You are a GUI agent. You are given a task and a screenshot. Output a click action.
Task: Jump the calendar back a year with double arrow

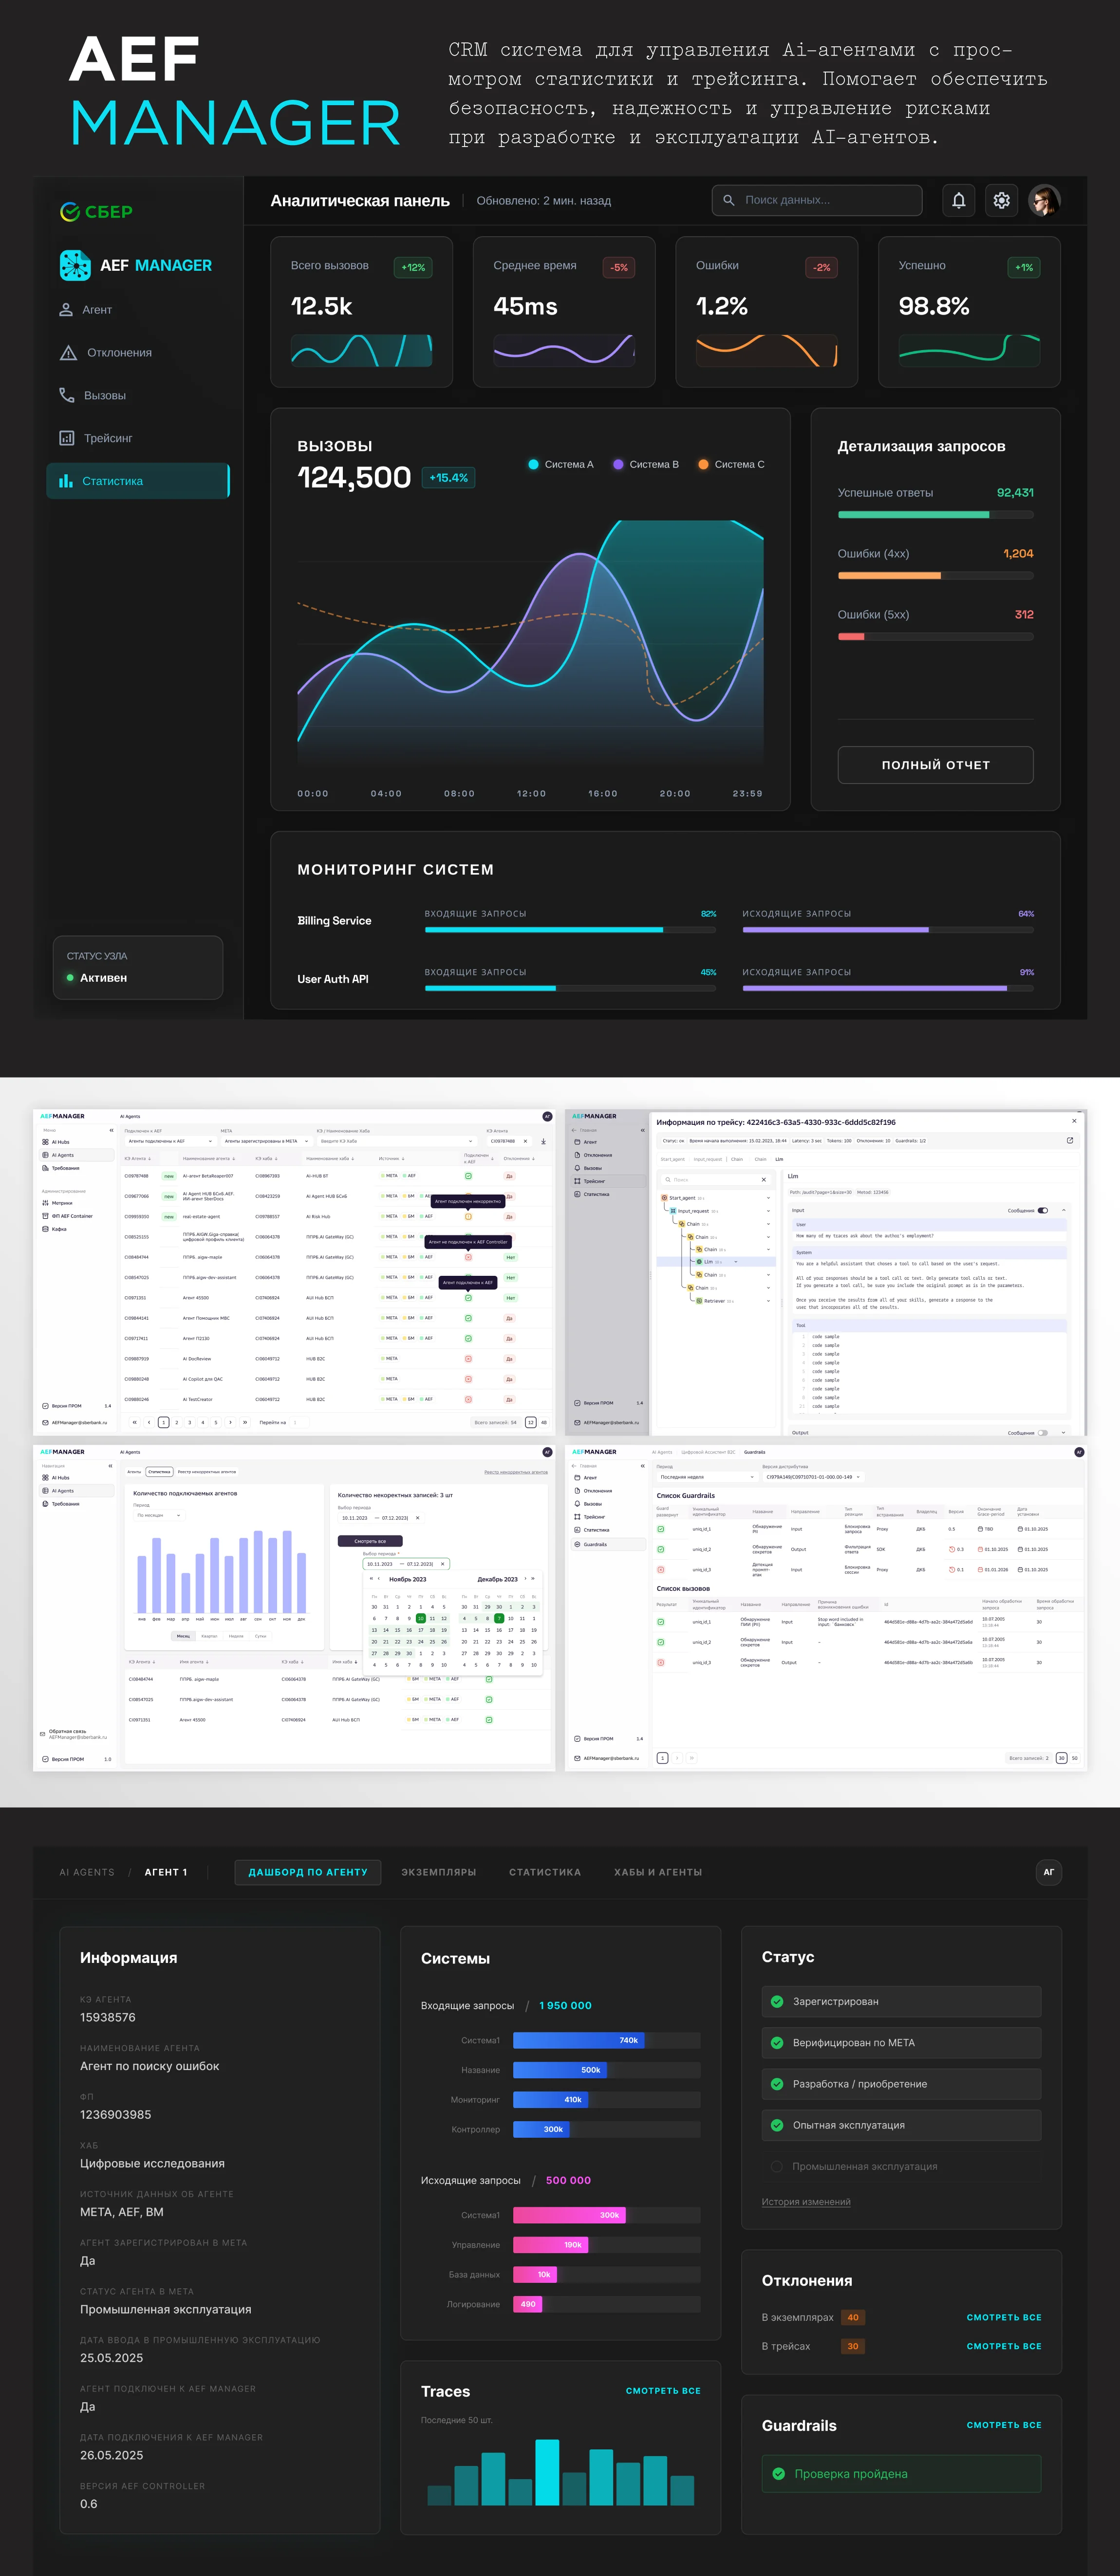point(372,1579)
